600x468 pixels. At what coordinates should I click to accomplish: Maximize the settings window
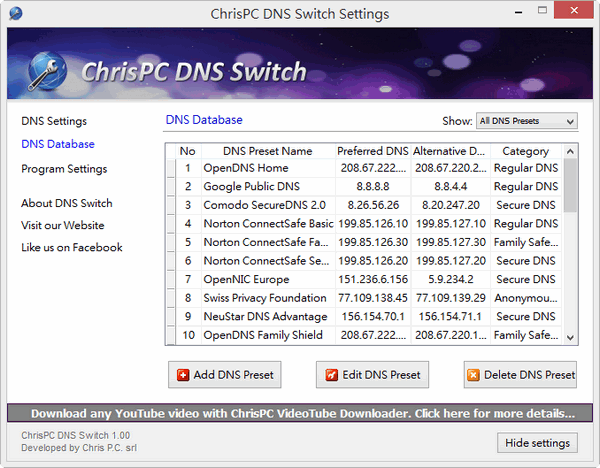click(542, 10)
